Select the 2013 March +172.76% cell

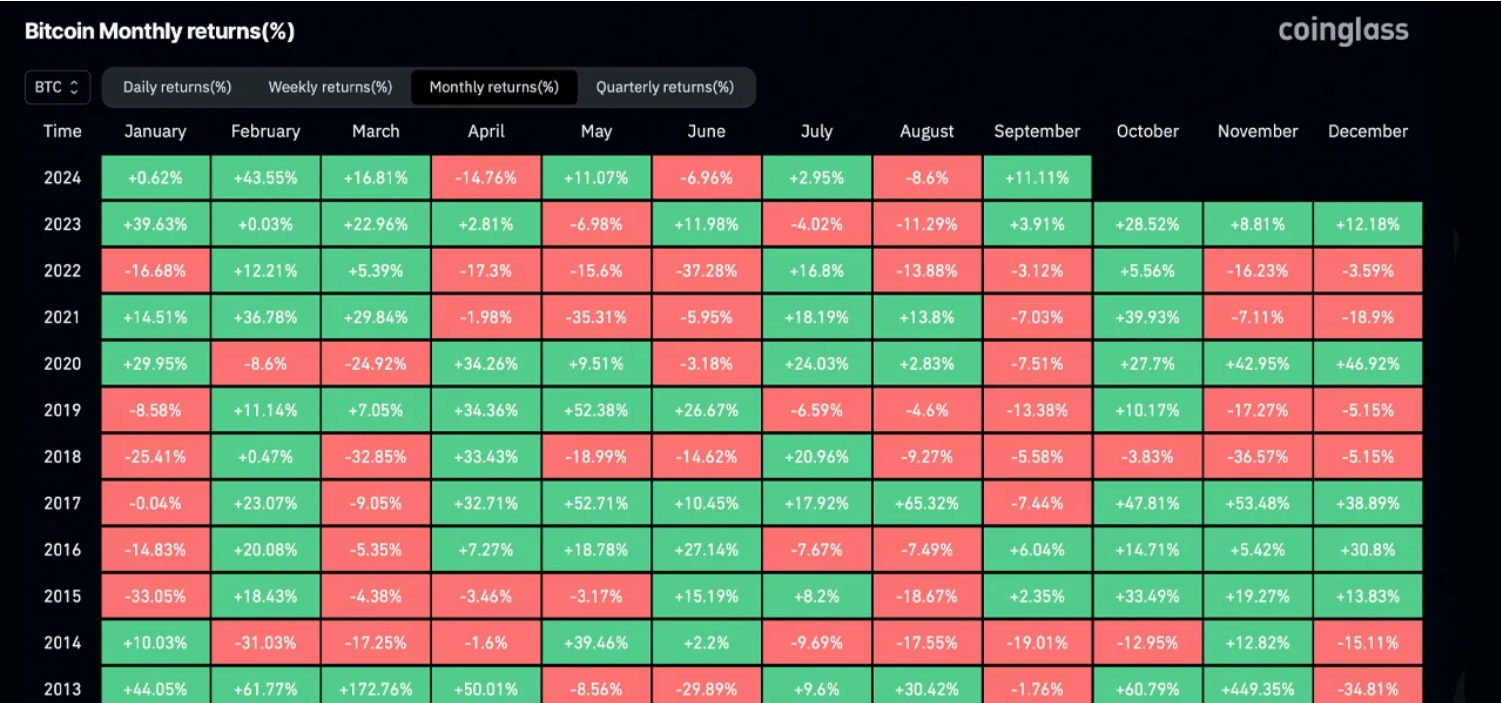(x=376, y=688)
